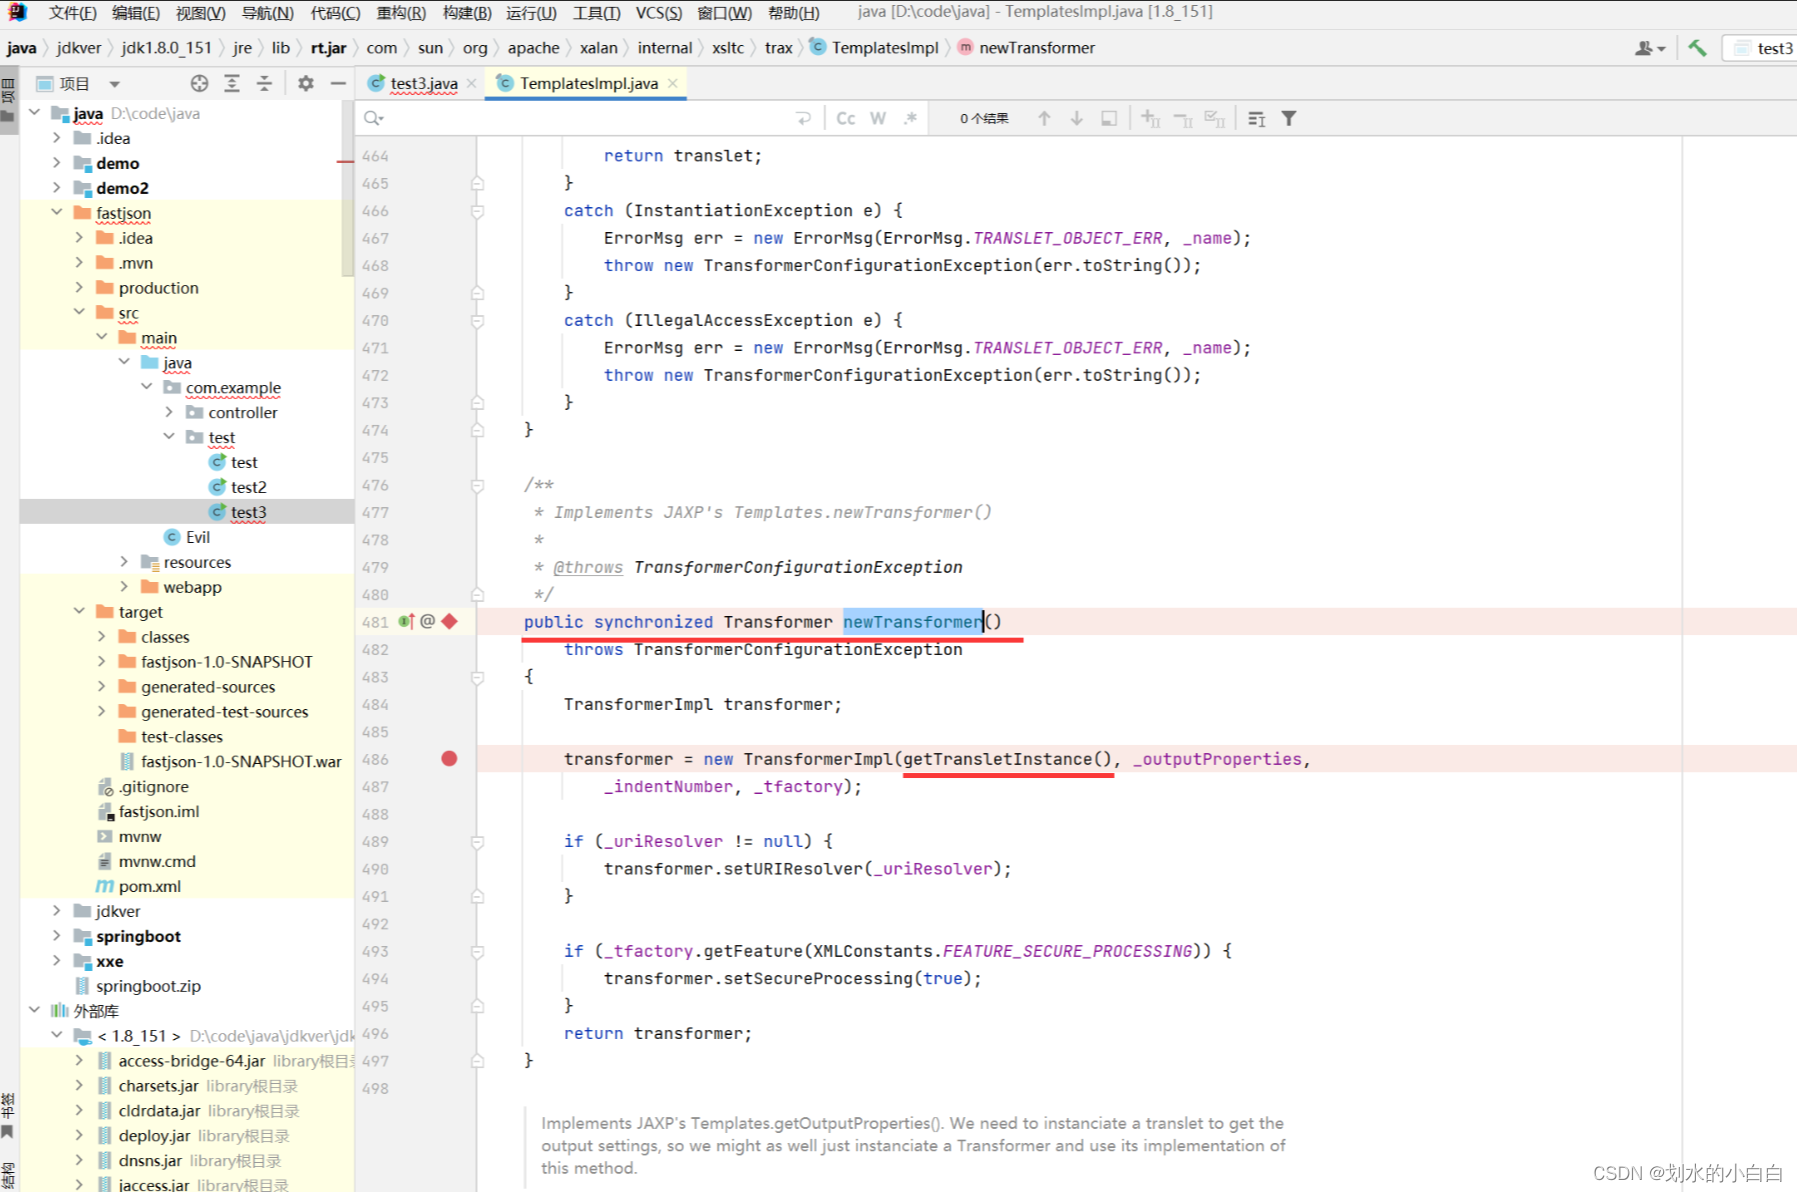Expand the demo folder in the tree
Viewport: 1797px width, 1192px height.
point(57,162)
